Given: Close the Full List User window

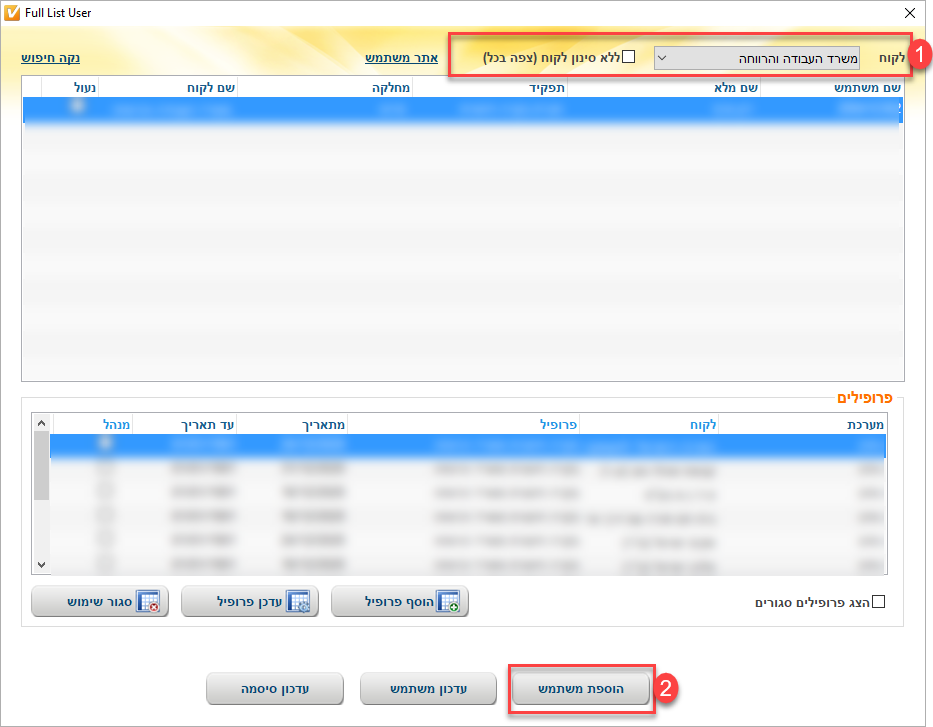Looking at the screenshot, I should click(x=909, y=13).
